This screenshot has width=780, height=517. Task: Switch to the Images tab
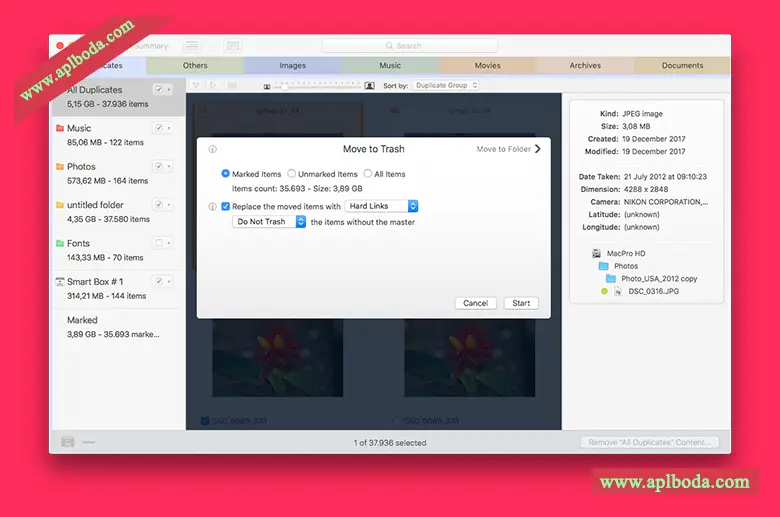292,66
